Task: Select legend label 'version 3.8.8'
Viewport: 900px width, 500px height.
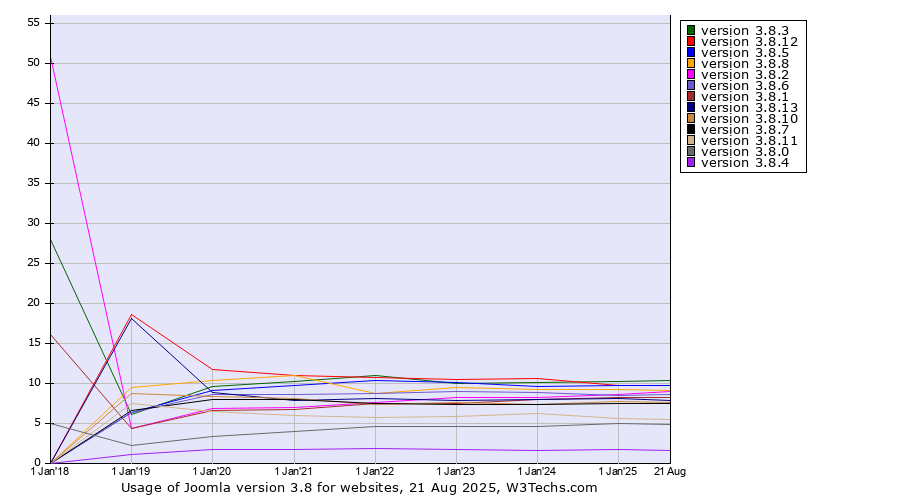Action: tap(745, 63)
